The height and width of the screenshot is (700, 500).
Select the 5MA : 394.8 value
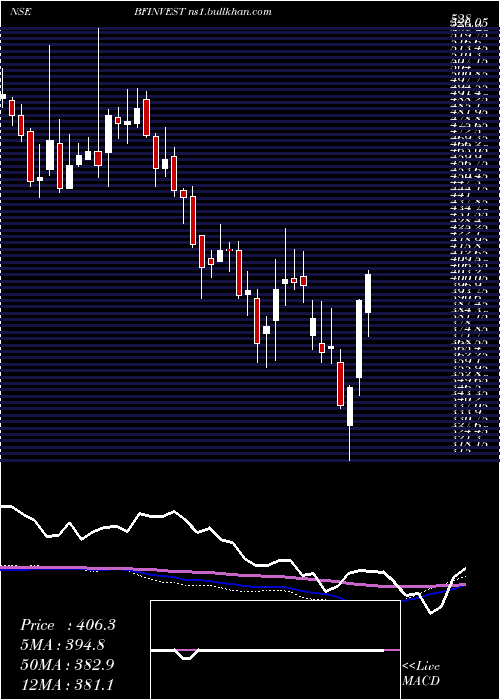coord(62,645)
